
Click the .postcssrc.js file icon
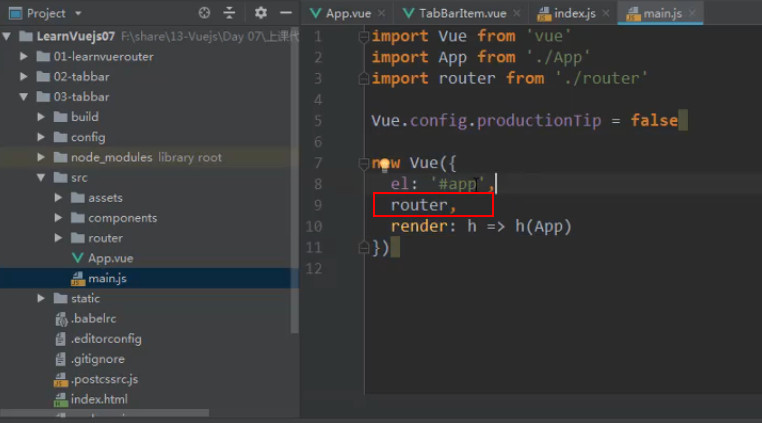pyautogui.click(x=61, y=379)
